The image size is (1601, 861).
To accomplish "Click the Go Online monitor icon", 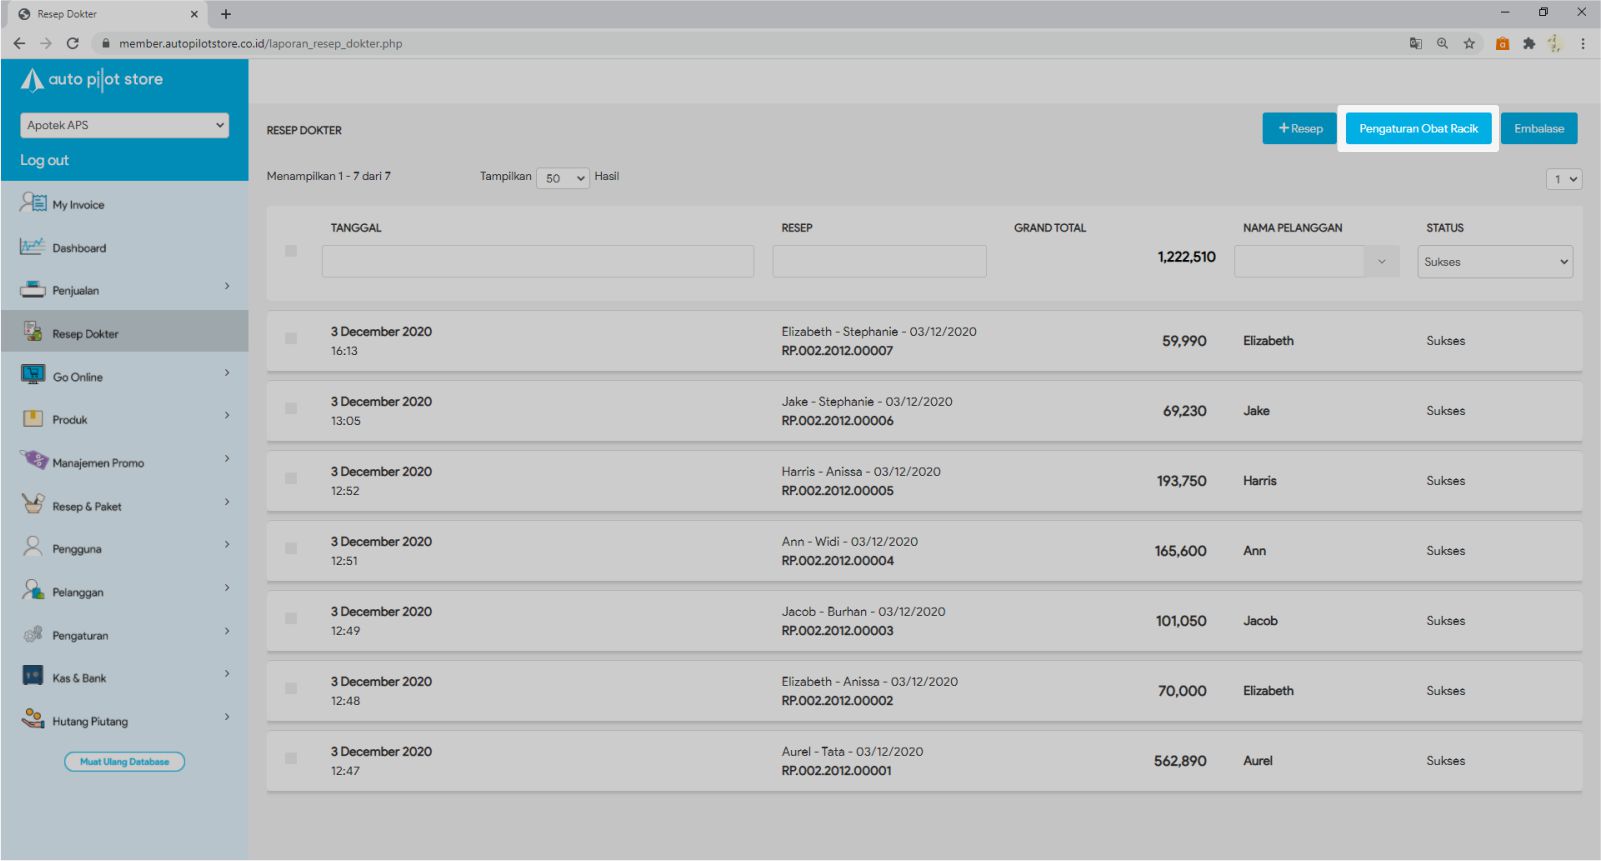I will [33, 376].
